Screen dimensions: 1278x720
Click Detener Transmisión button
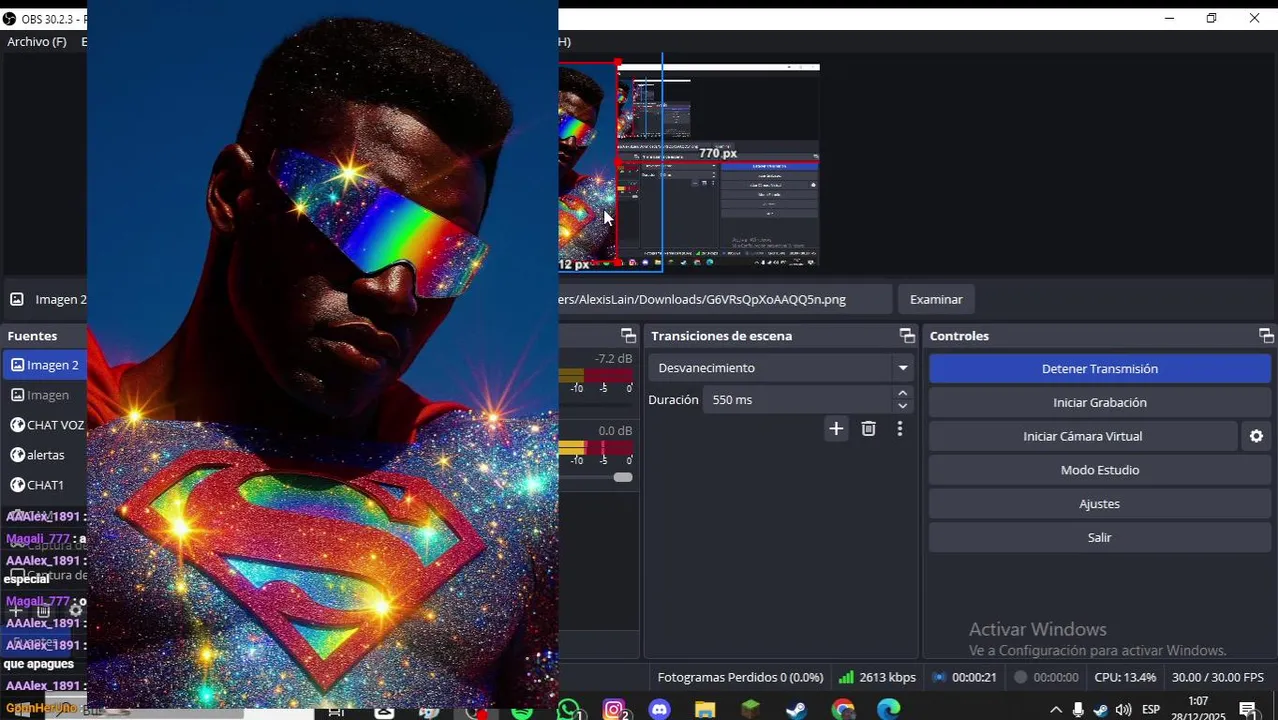click(x=1100, y=369)
